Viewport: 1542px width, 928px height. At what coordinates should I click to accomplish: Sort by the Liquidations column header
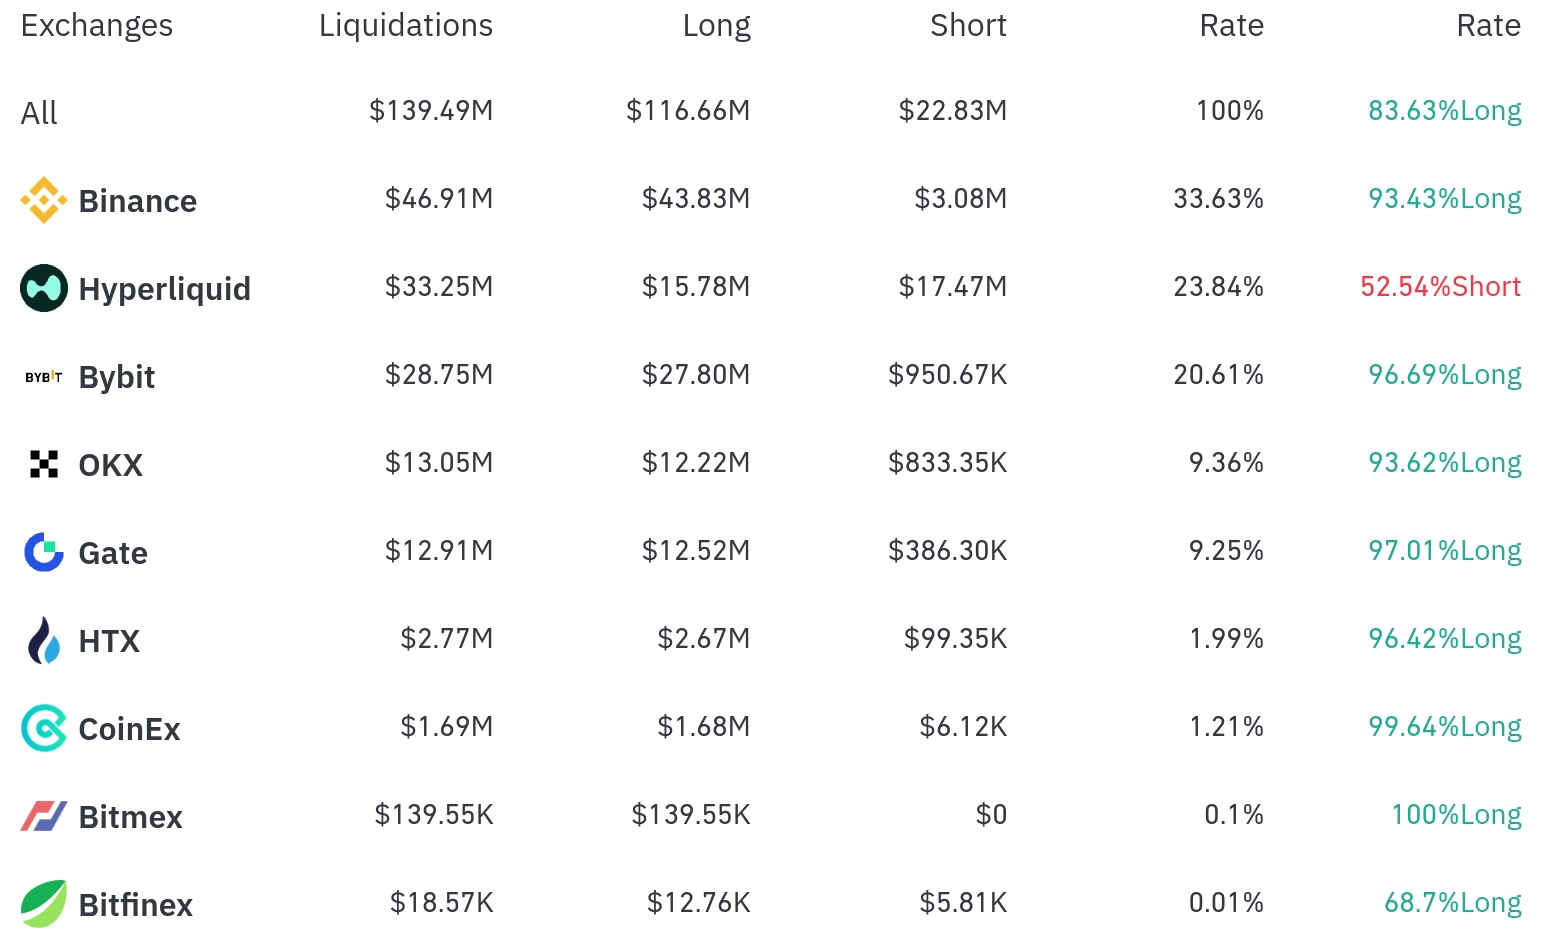405,25
